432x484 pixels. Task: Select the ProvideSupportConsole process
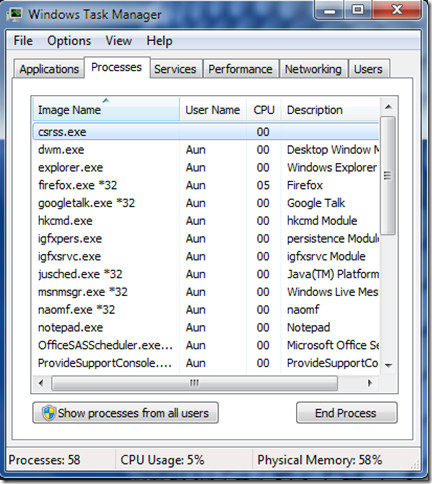pos(206,363)
